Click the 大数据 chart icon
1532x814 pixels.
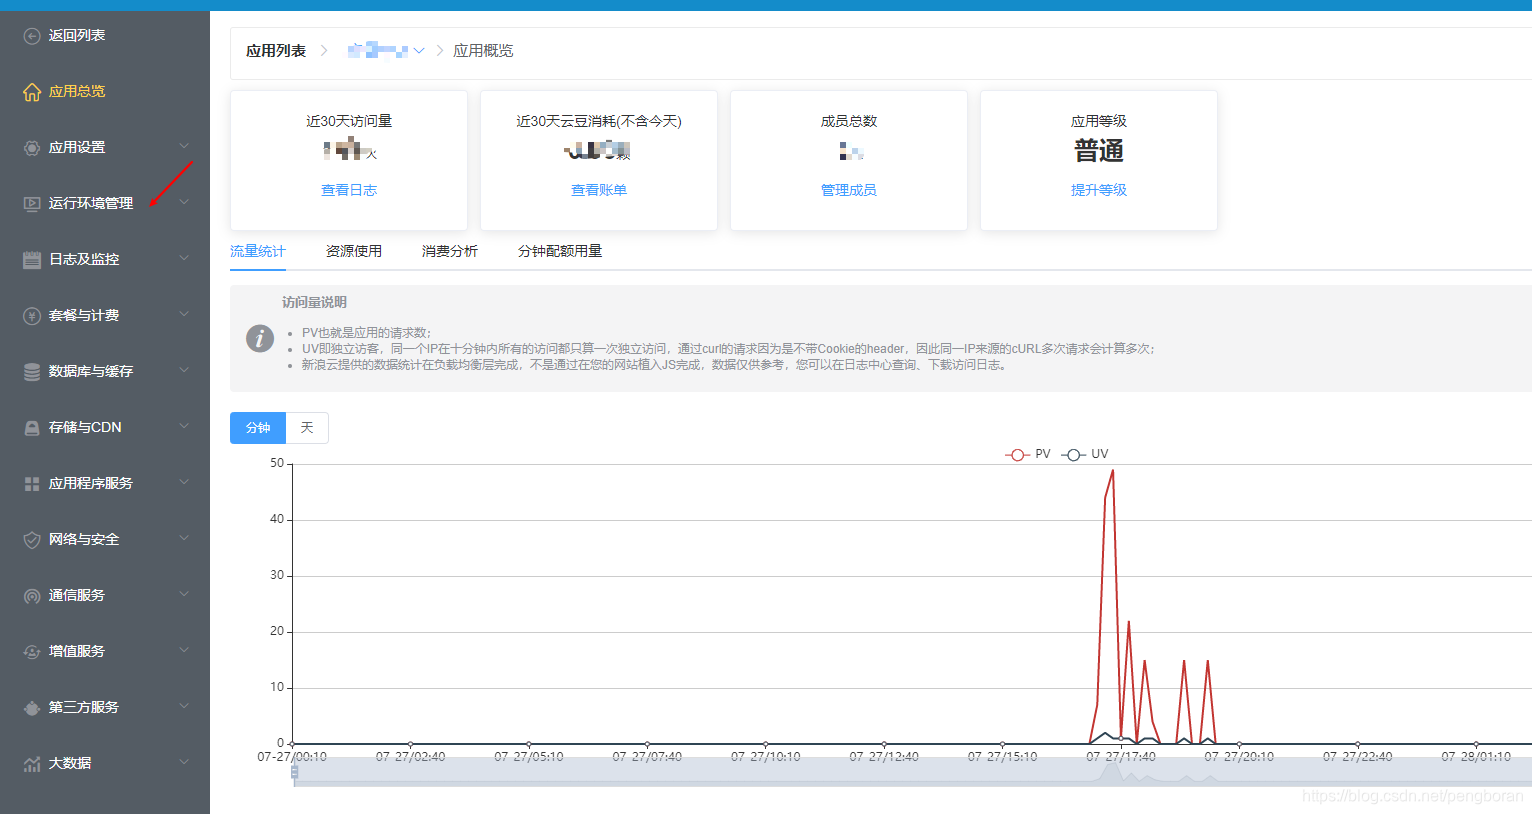pyautogui.click(x=32, y=764)
